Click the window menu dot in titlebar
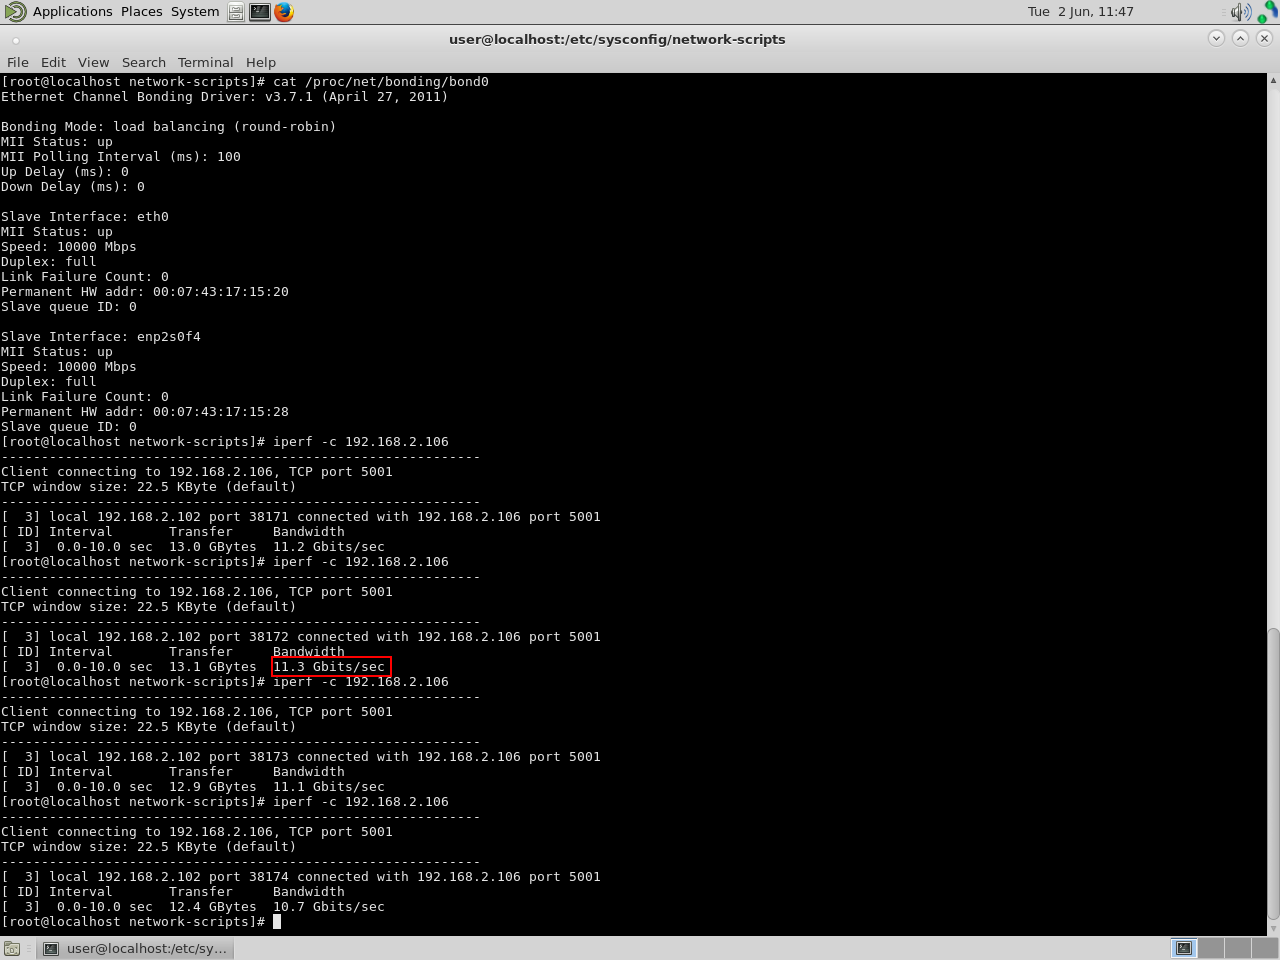Screen dimensions: 1280x960 pos(16,40)
